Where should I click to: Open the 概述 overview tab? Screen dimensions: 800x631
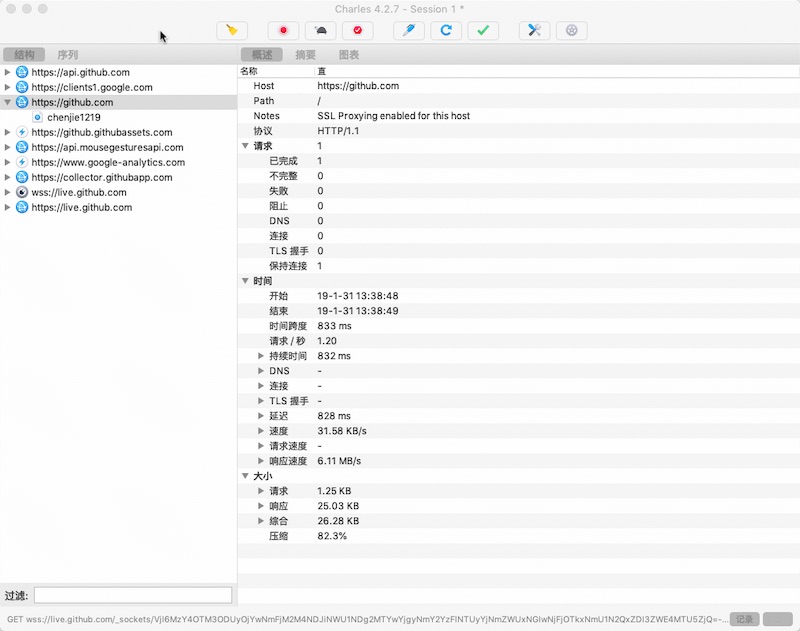262,55
